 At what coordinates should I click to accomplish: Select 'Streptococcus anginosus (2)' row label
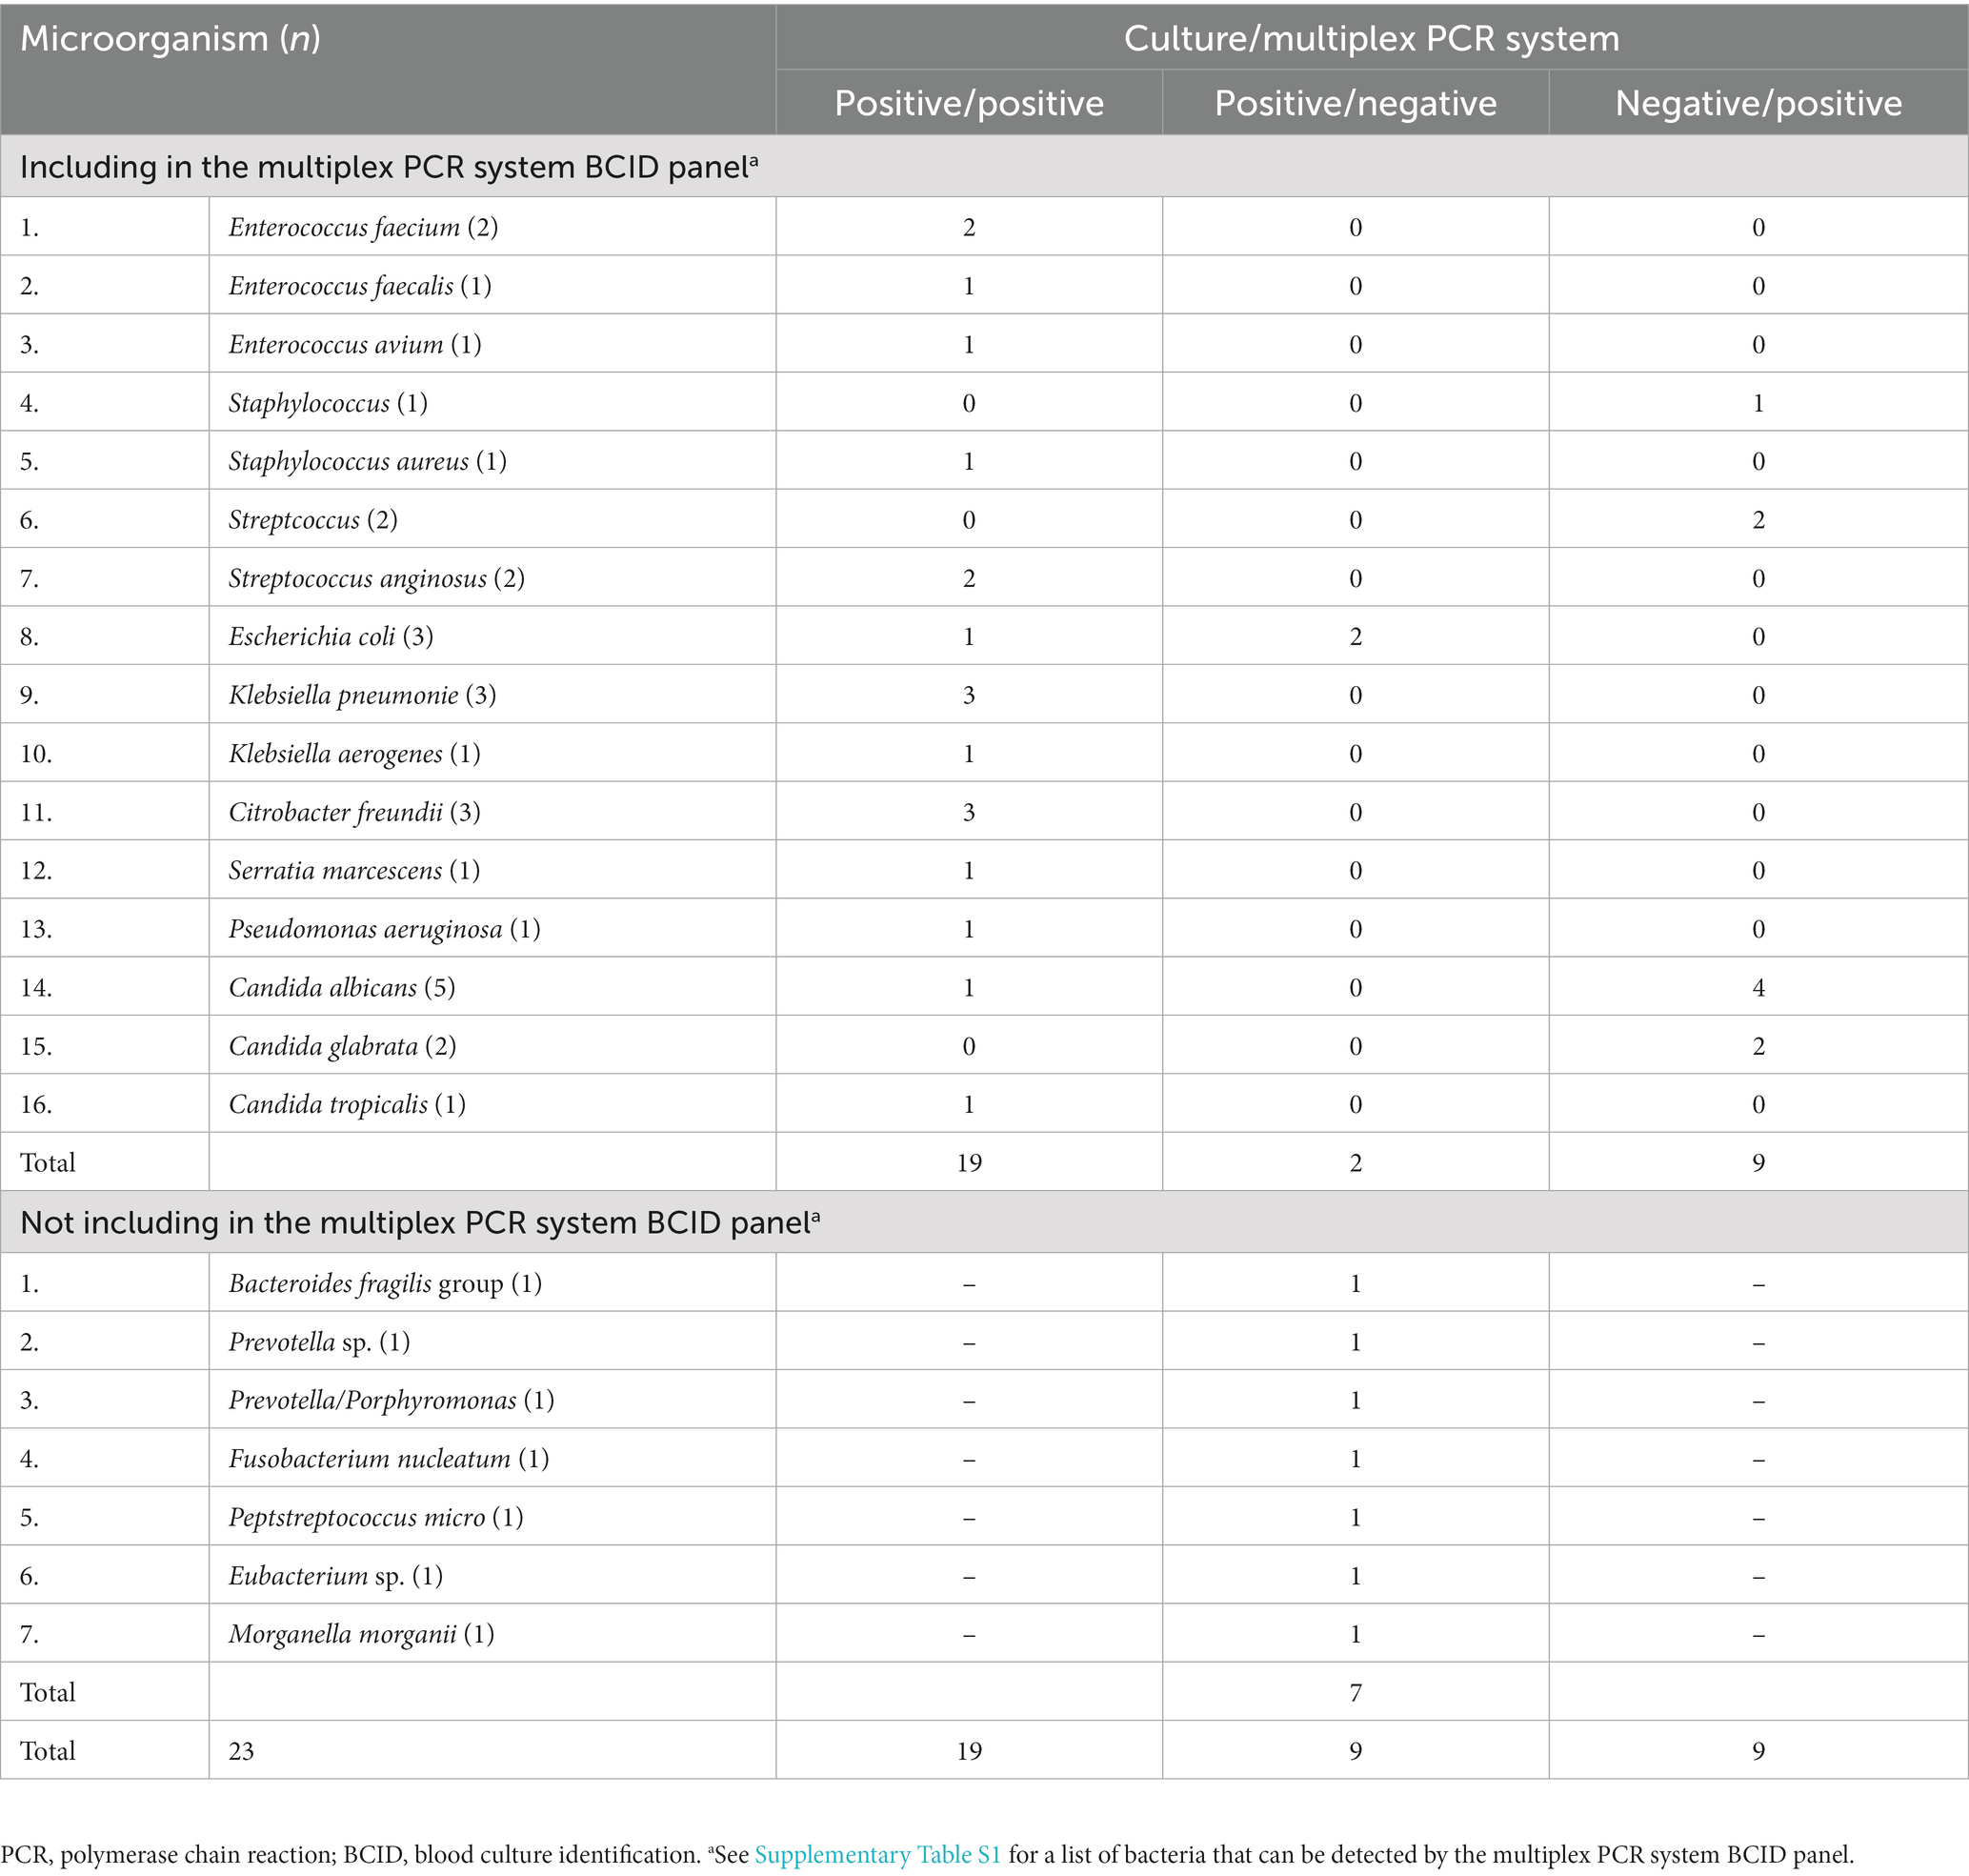[x=376, y=579]
